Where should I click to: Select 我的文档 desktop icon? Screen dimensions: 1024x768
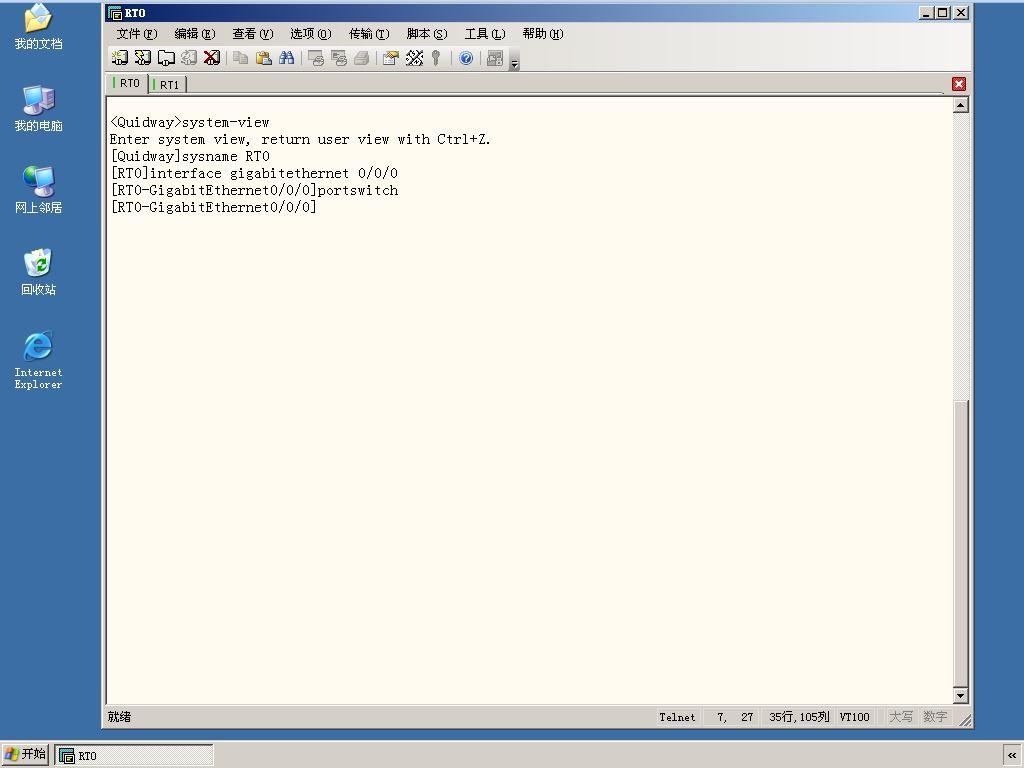coord(39,27)
